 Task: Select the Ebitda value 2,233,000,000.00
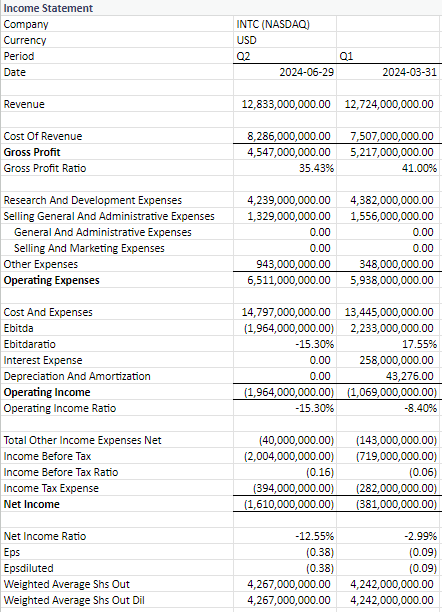[x=392, y=328]
